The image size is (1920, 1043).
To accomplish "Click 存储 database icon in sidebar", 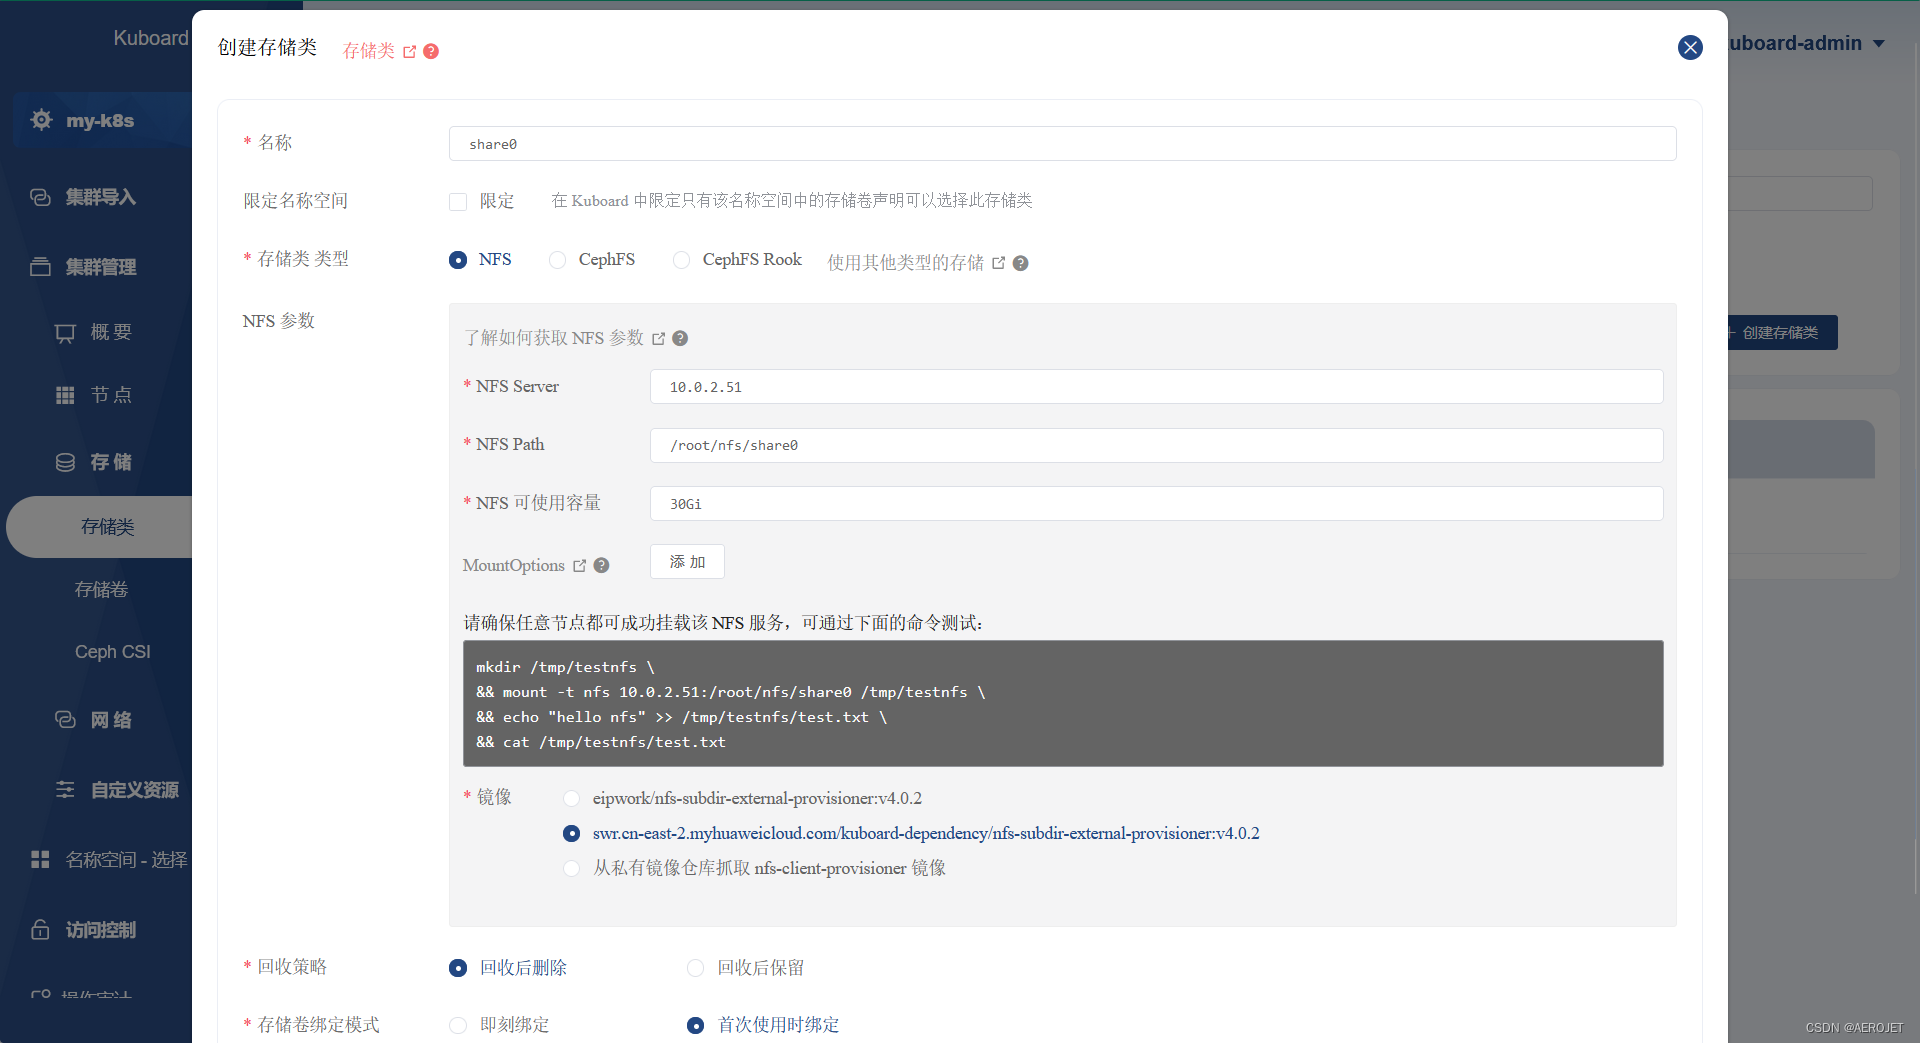I will 65,462.
